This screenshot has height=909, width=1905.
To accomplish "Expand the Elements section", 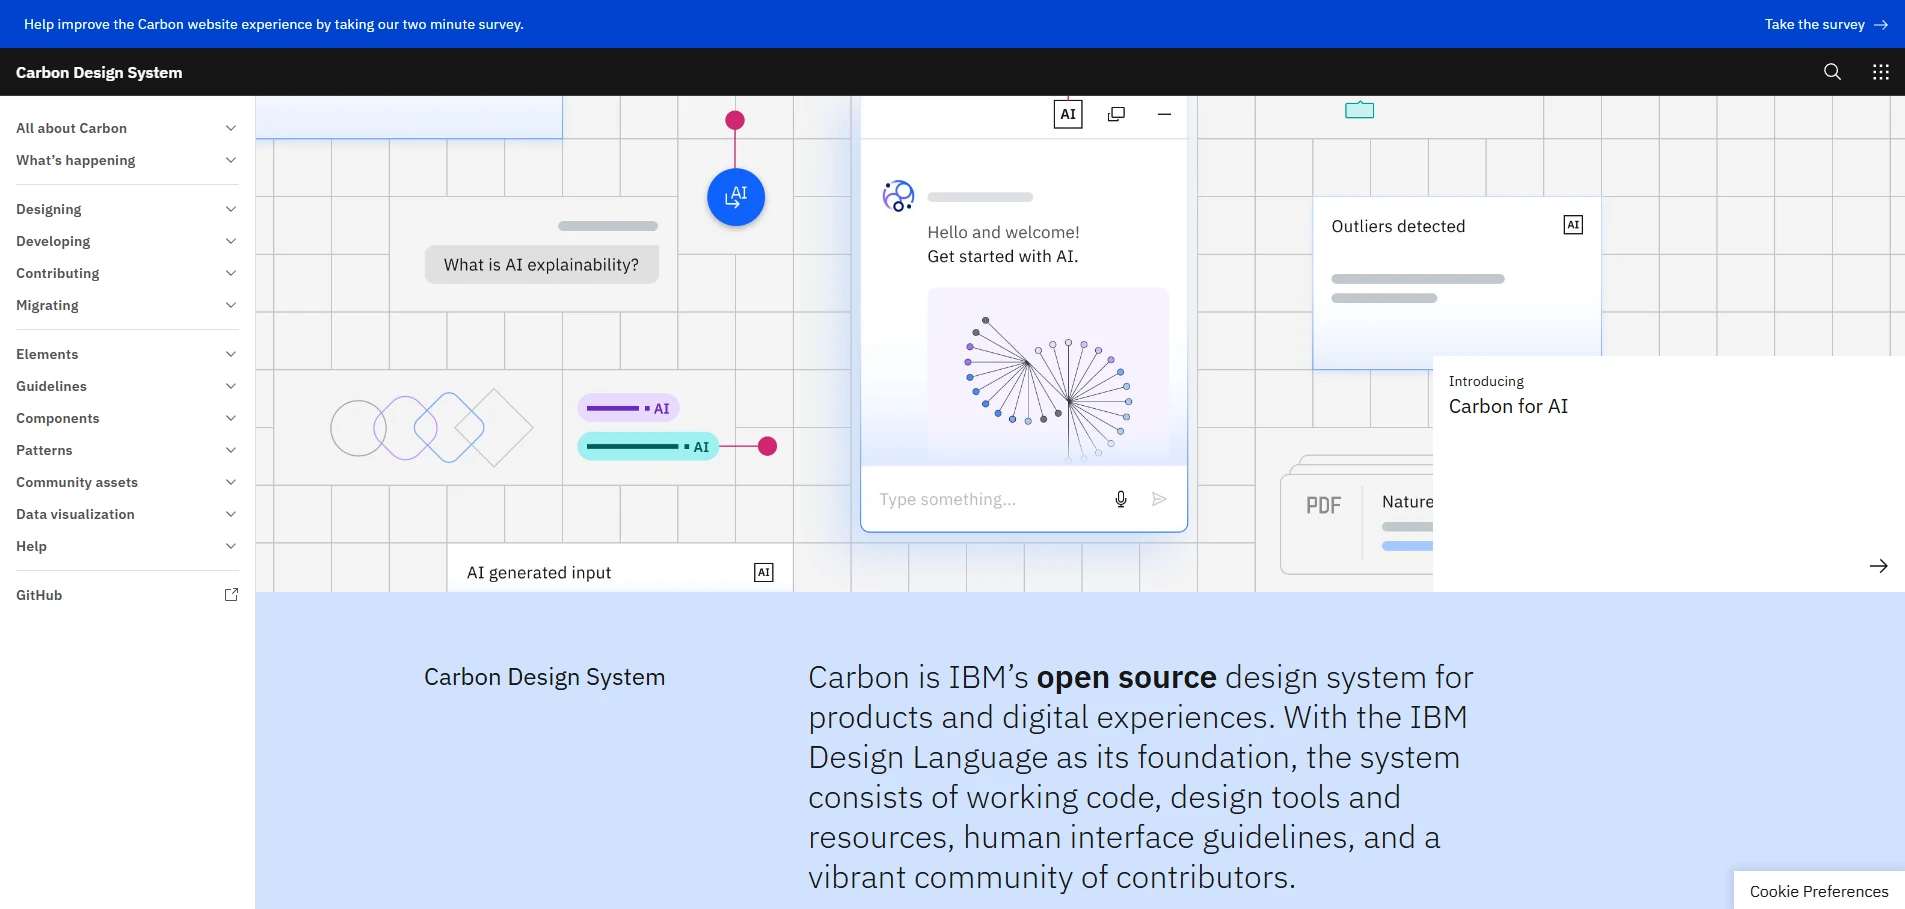I will click(127, 354).
